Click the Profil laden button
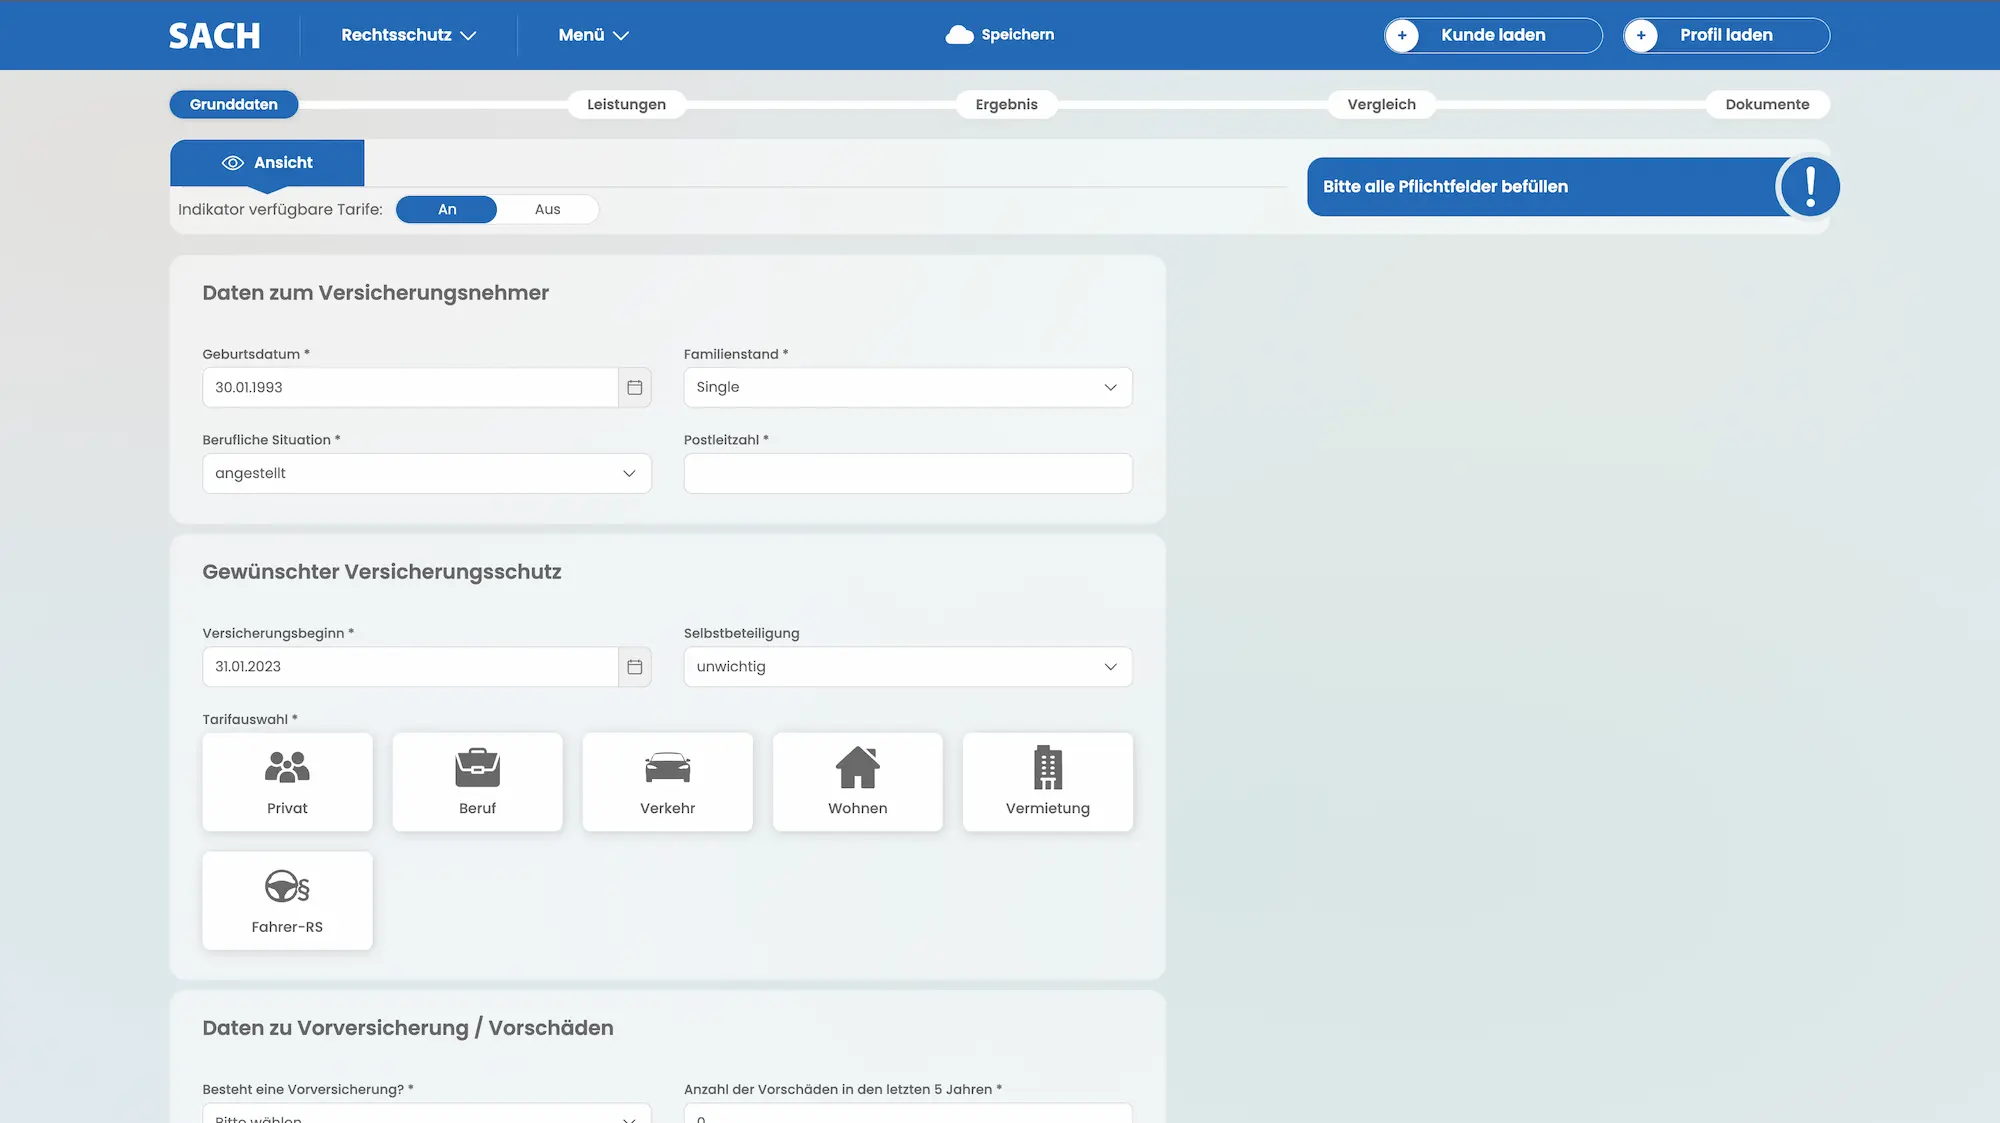The width and height of the screenshot is (2000, 1123). pos(1726,35)
